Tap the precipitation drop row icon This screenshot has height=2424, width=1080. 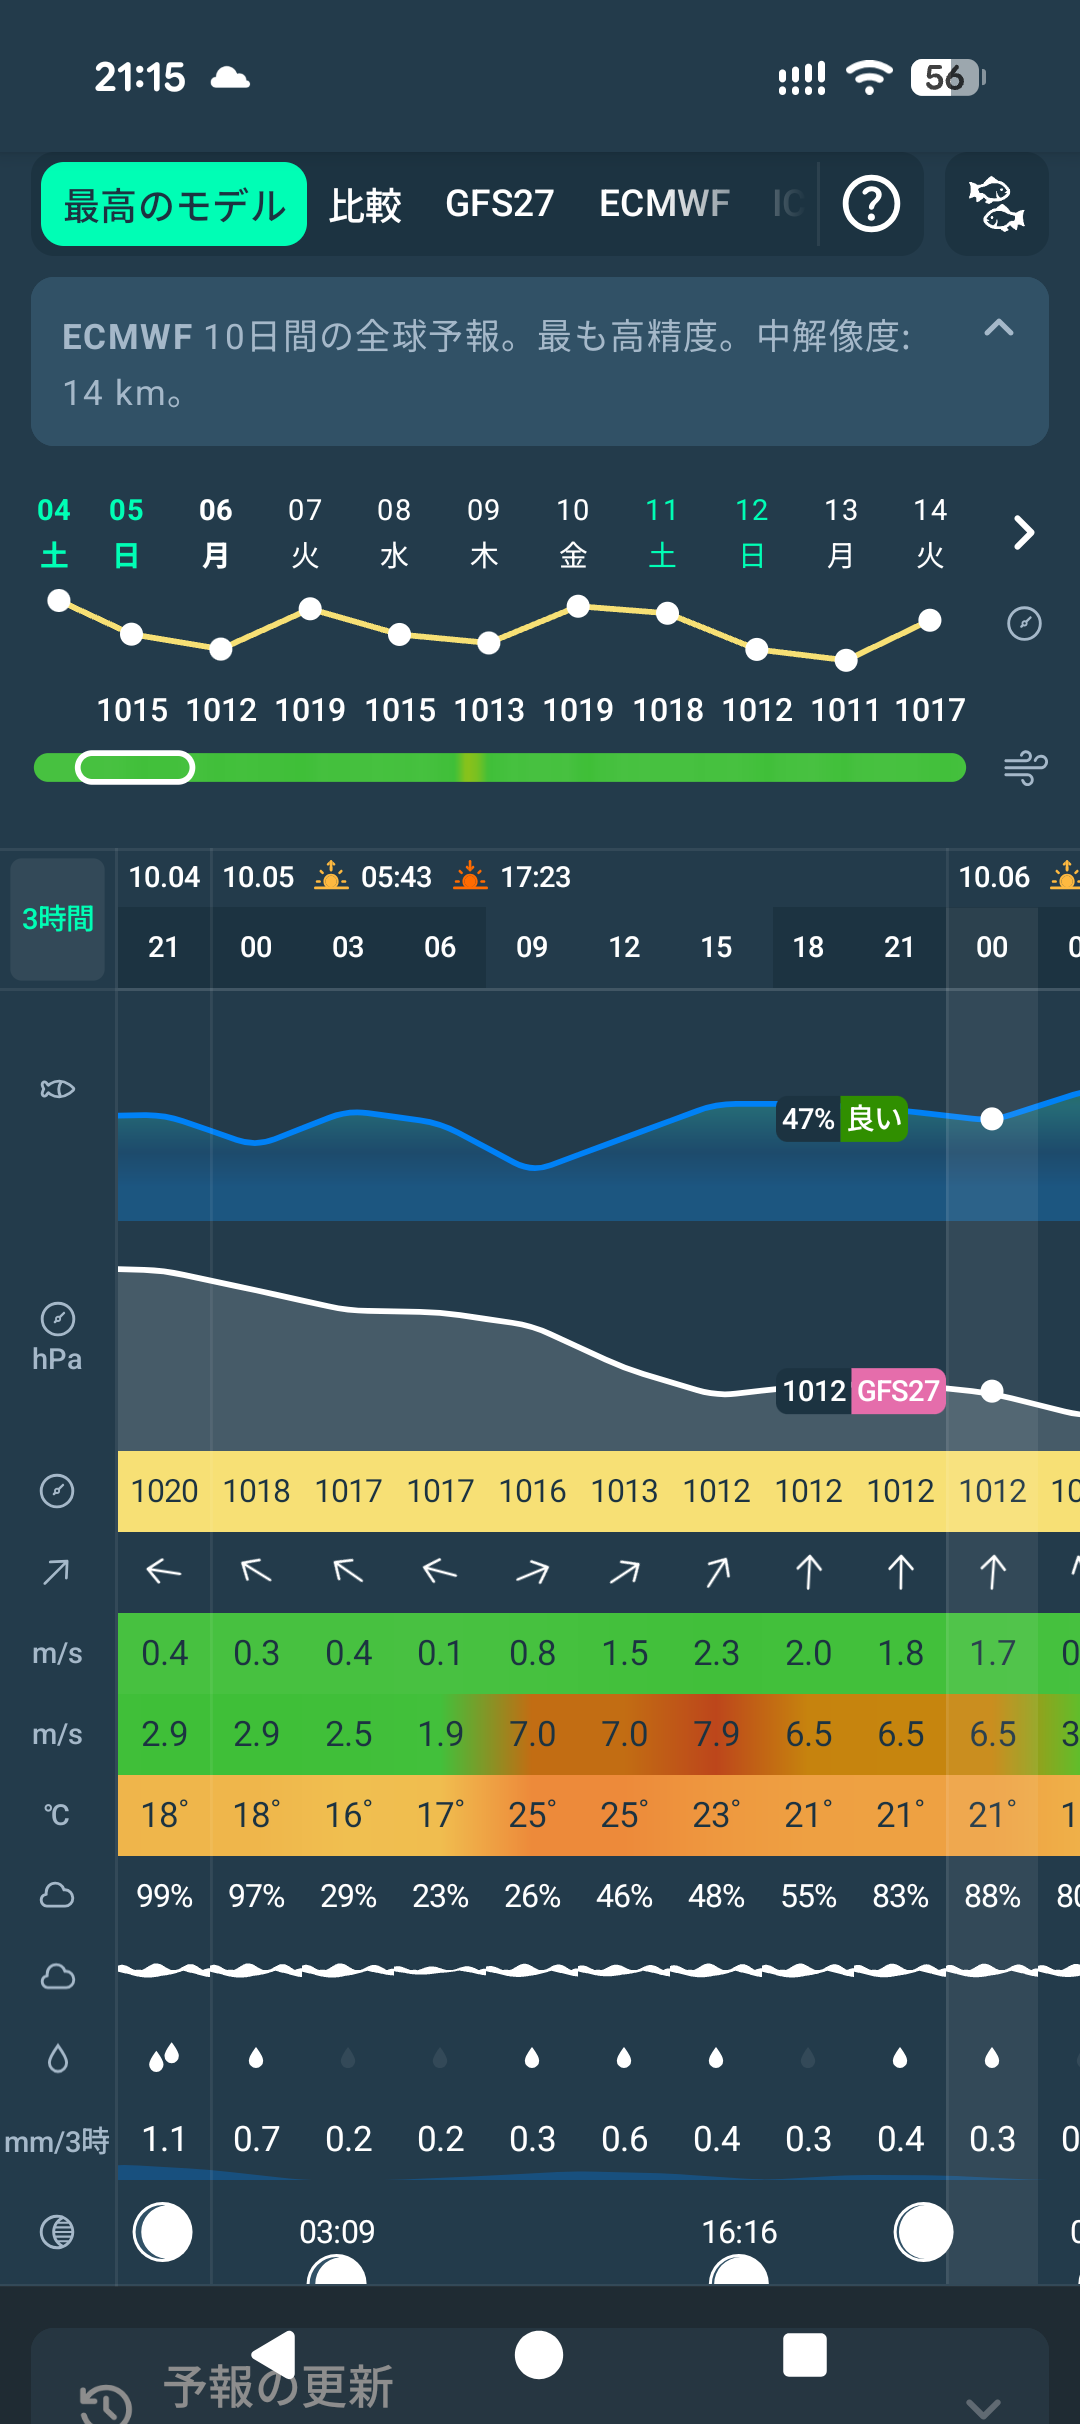click(57, 2058)
